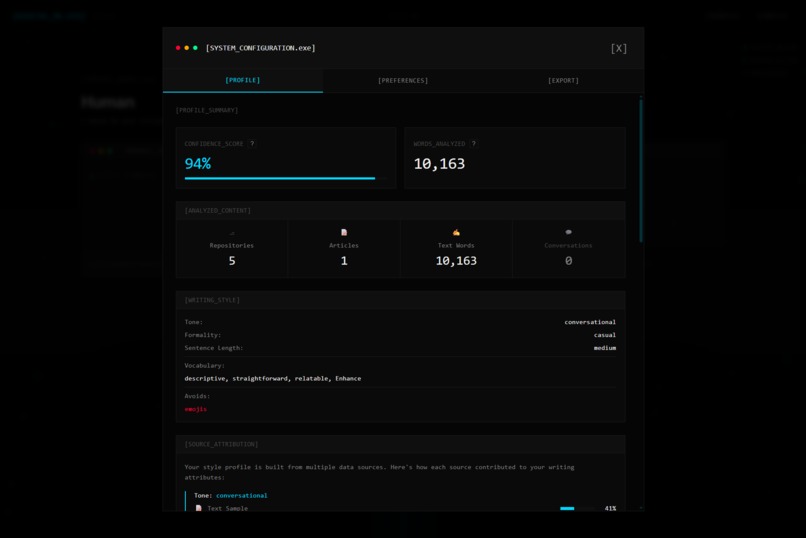Screen dimensions: 806x538
Task: Click the yellow window dot
Action: tap(187, 48)
